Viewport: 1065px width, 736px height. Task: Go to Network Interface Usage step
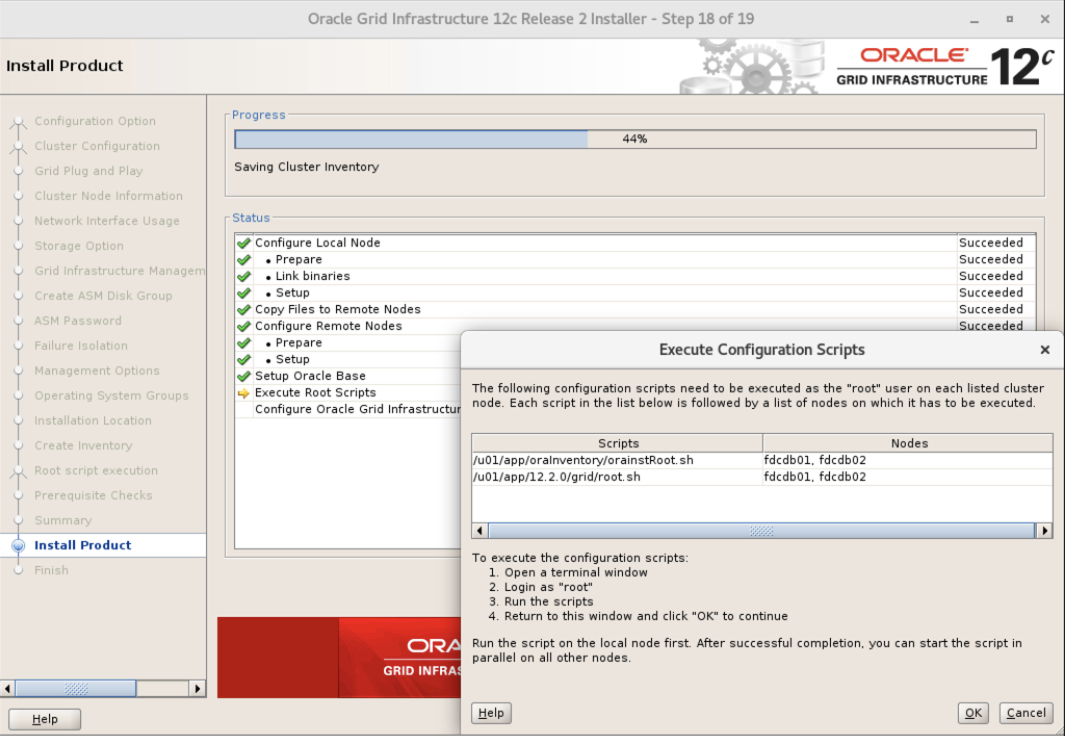click(x=107, y=221)
